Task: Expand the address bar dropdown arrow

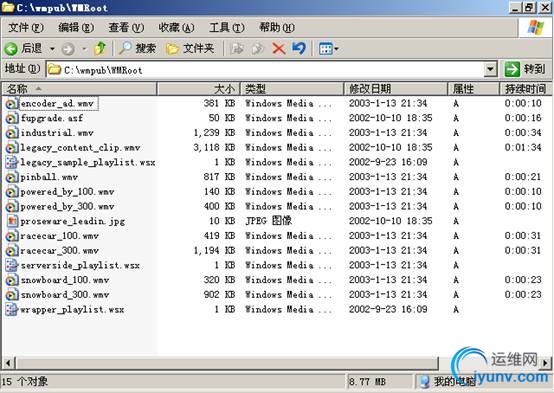Action: click(490, 69)
